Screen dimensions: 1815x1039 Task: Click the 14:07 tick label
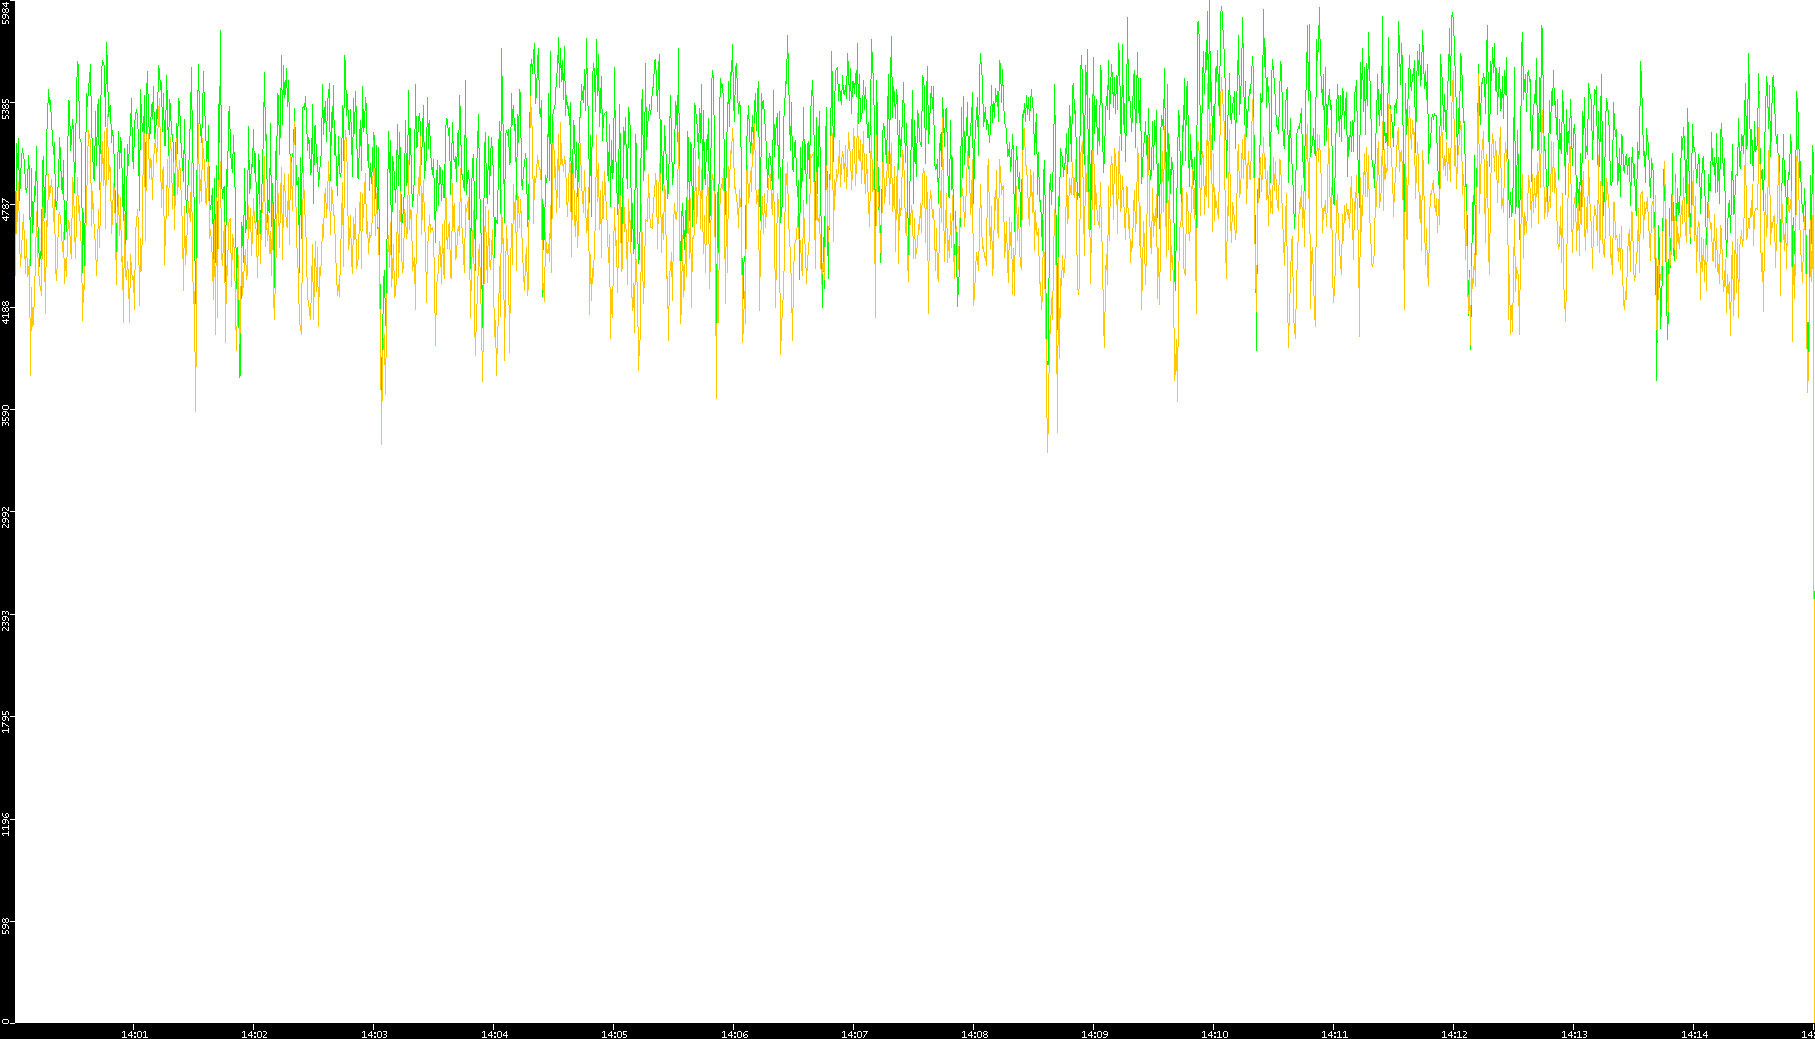(854, 1034)
